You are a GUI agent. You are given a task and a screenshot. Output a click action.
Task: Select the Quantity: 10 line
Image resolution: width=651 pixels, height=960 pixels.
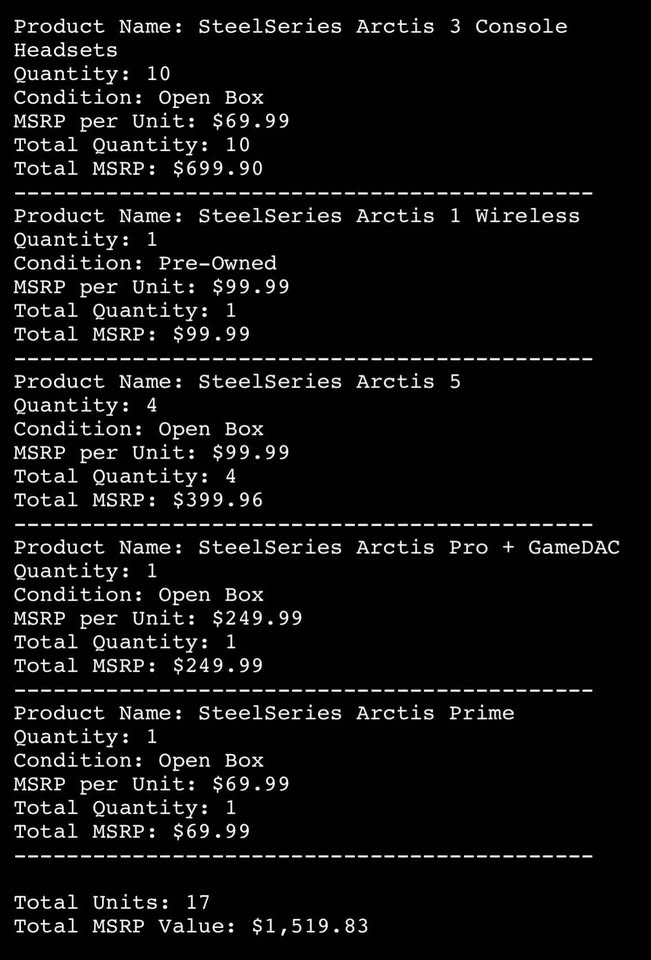[x=92, y=74]
